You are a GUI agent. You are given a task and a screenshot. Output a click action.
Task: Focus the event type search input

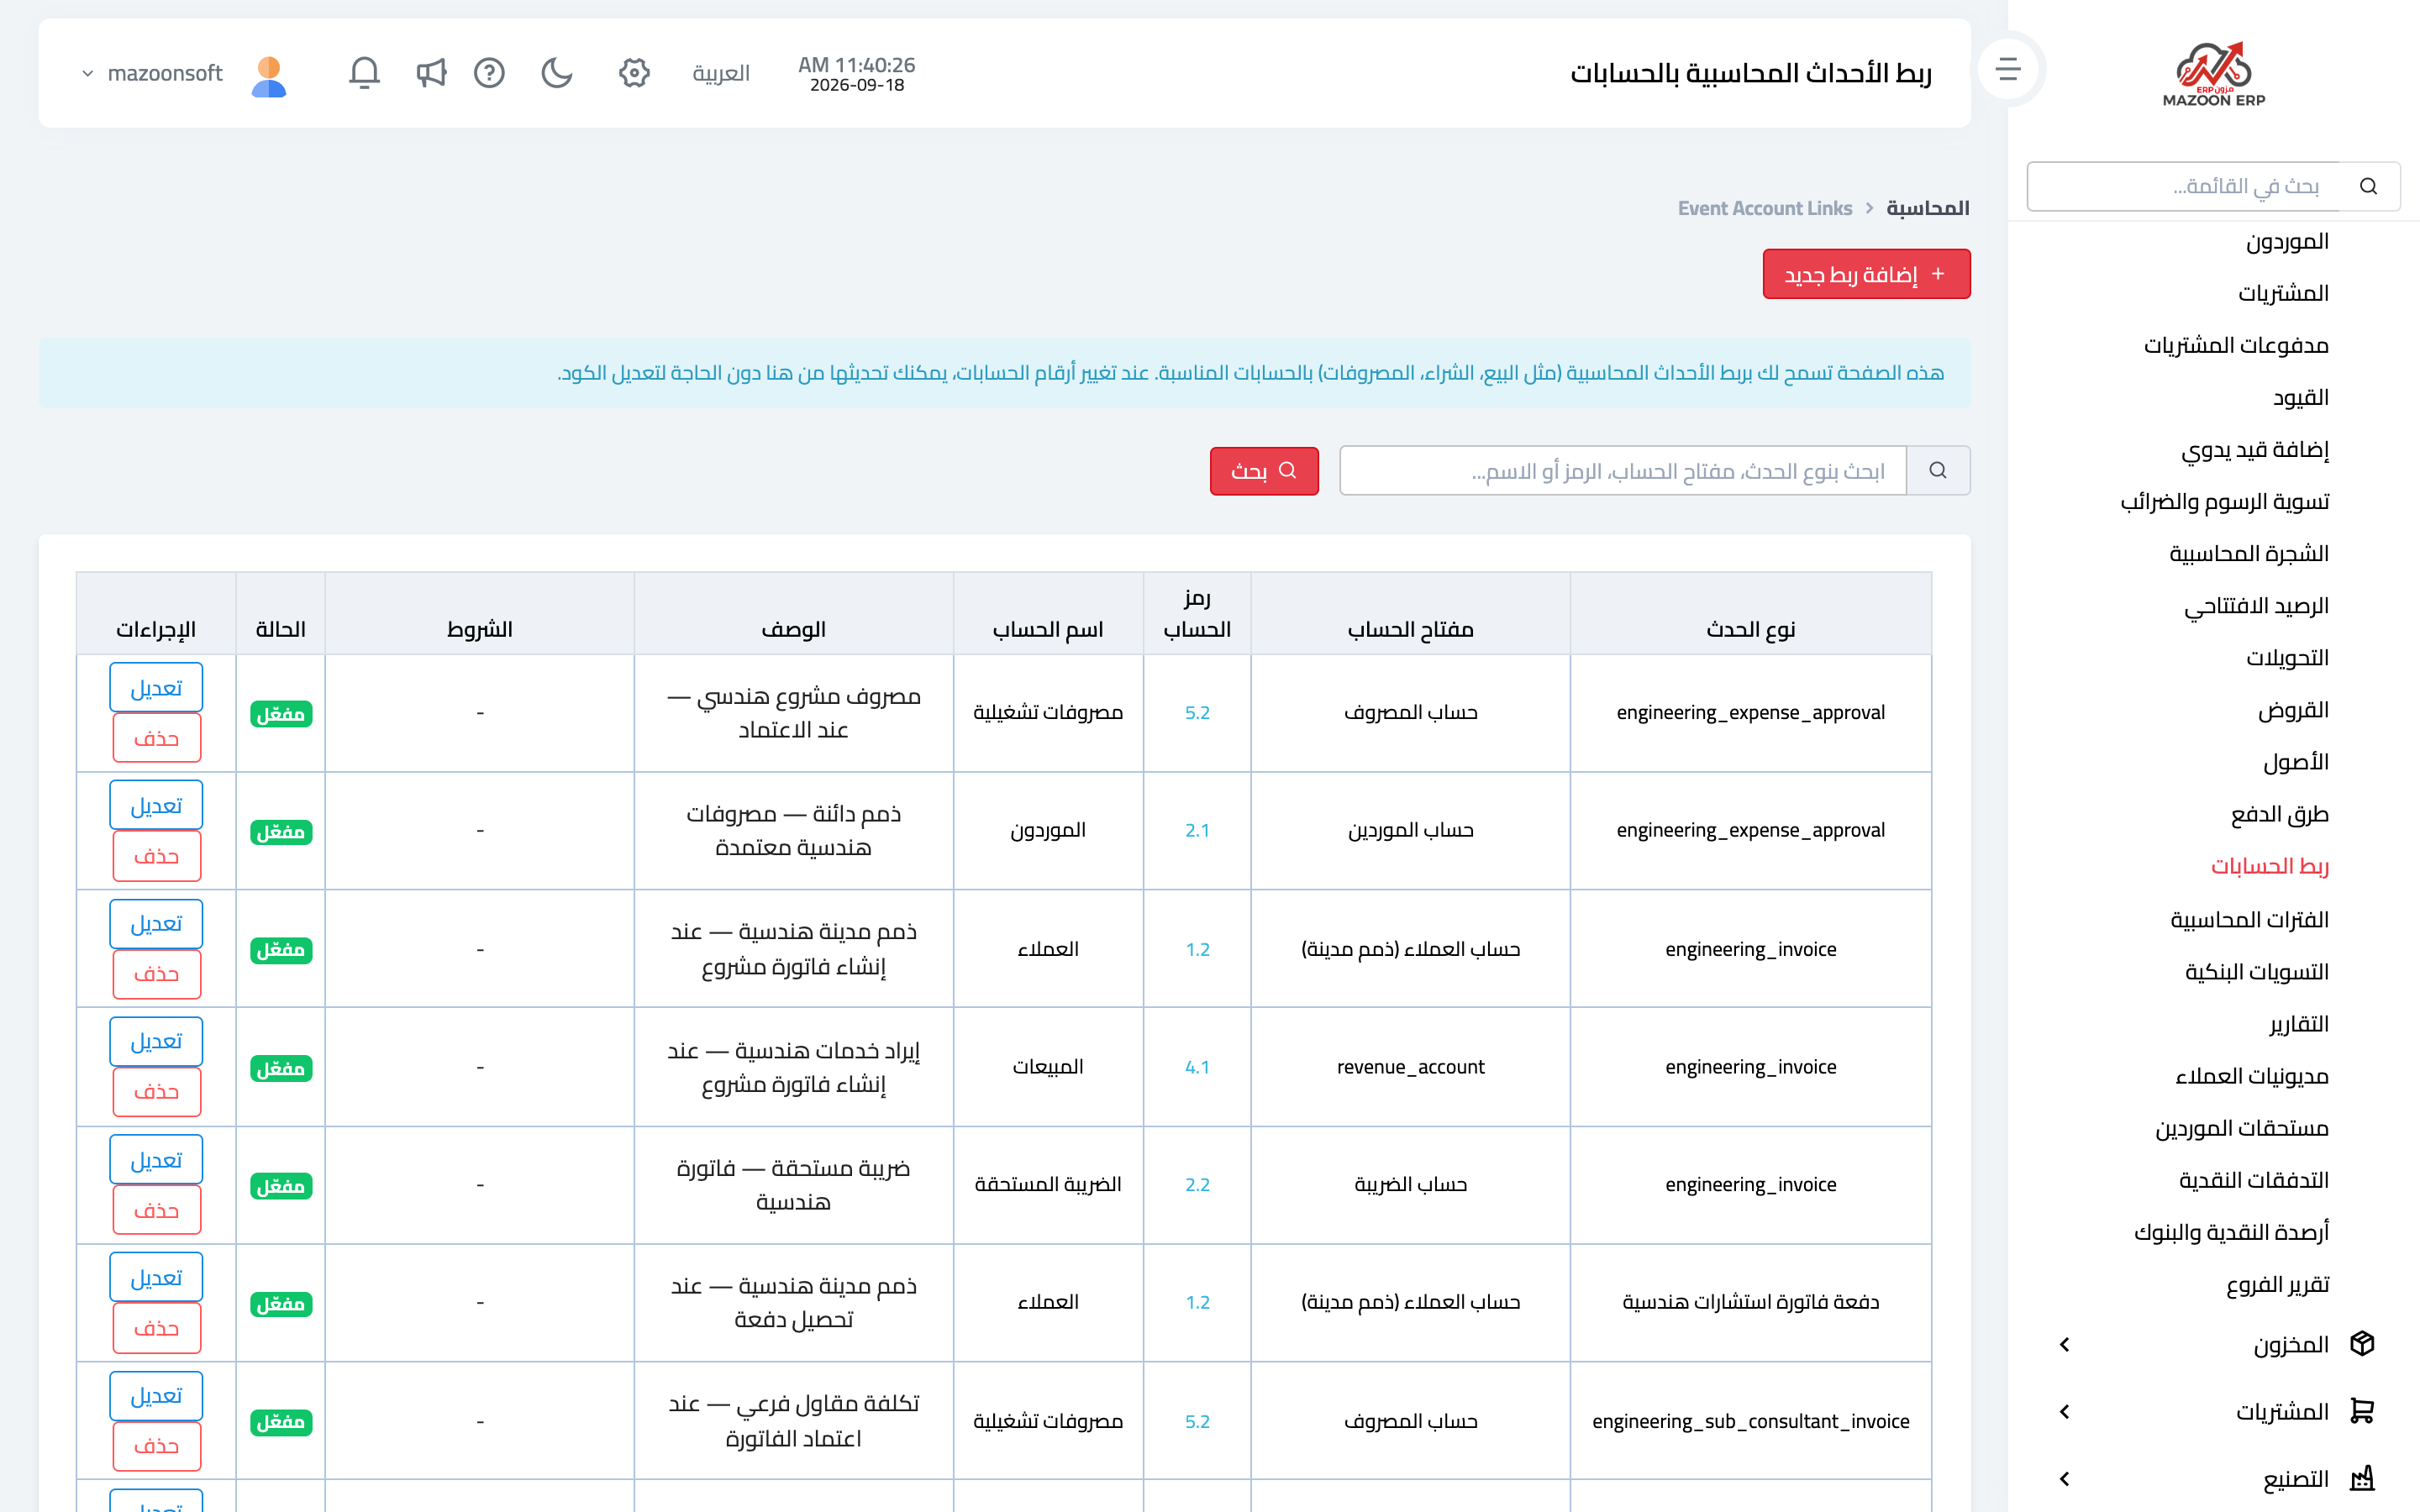click(x=1623, y=470)
